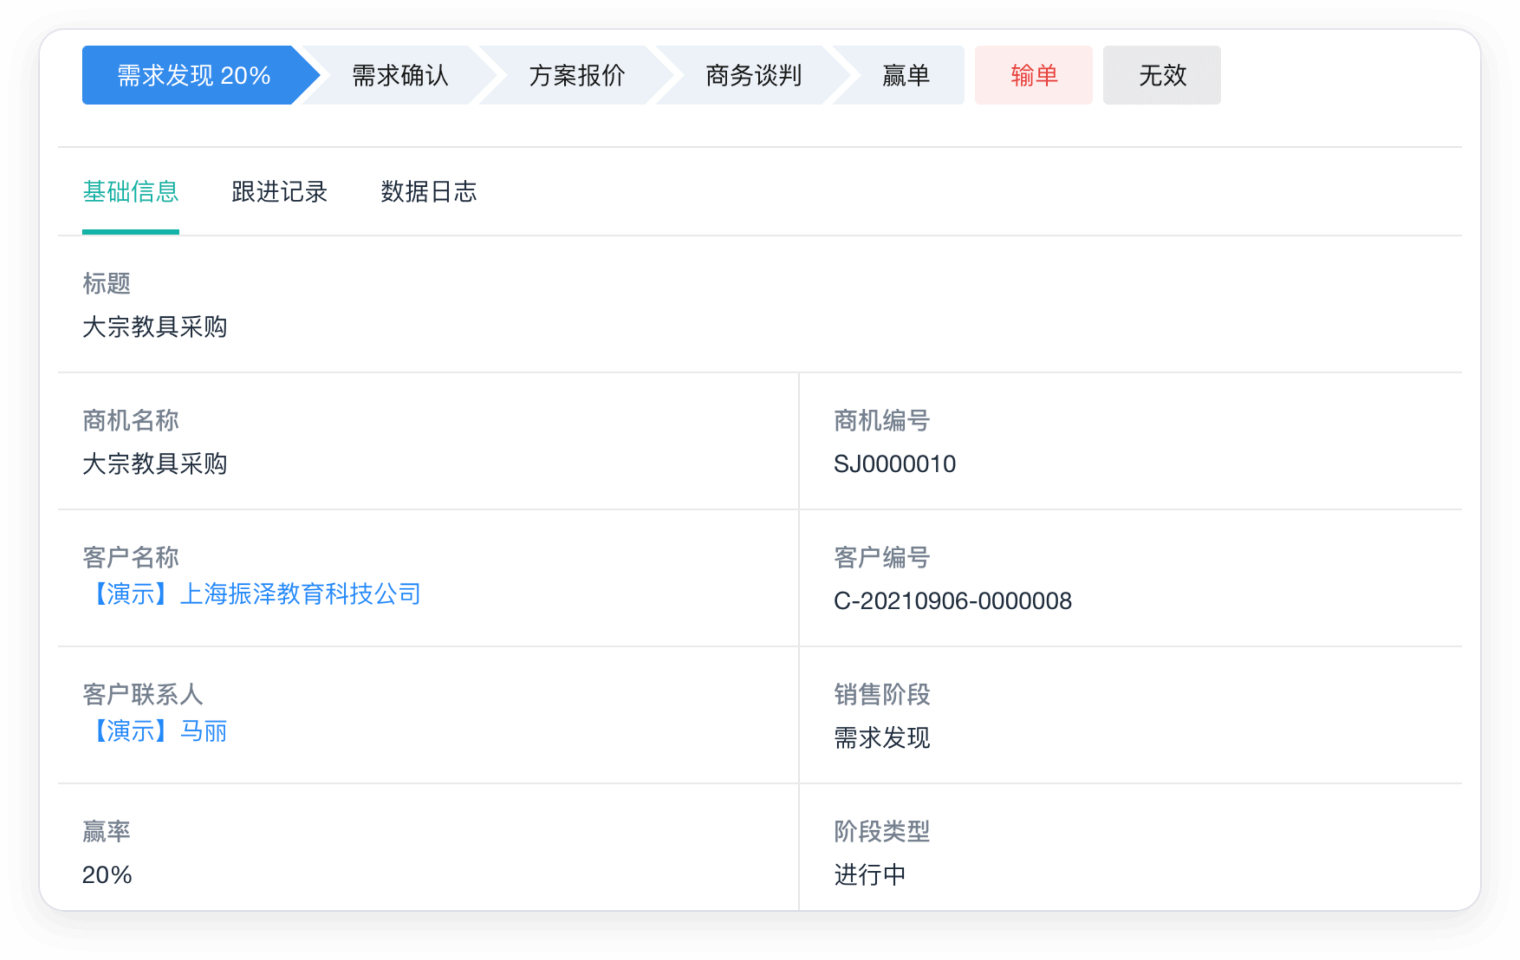Screen dimensions: 1520x960
Task: Click the 客户编号 field label
Action: (882, 558)
